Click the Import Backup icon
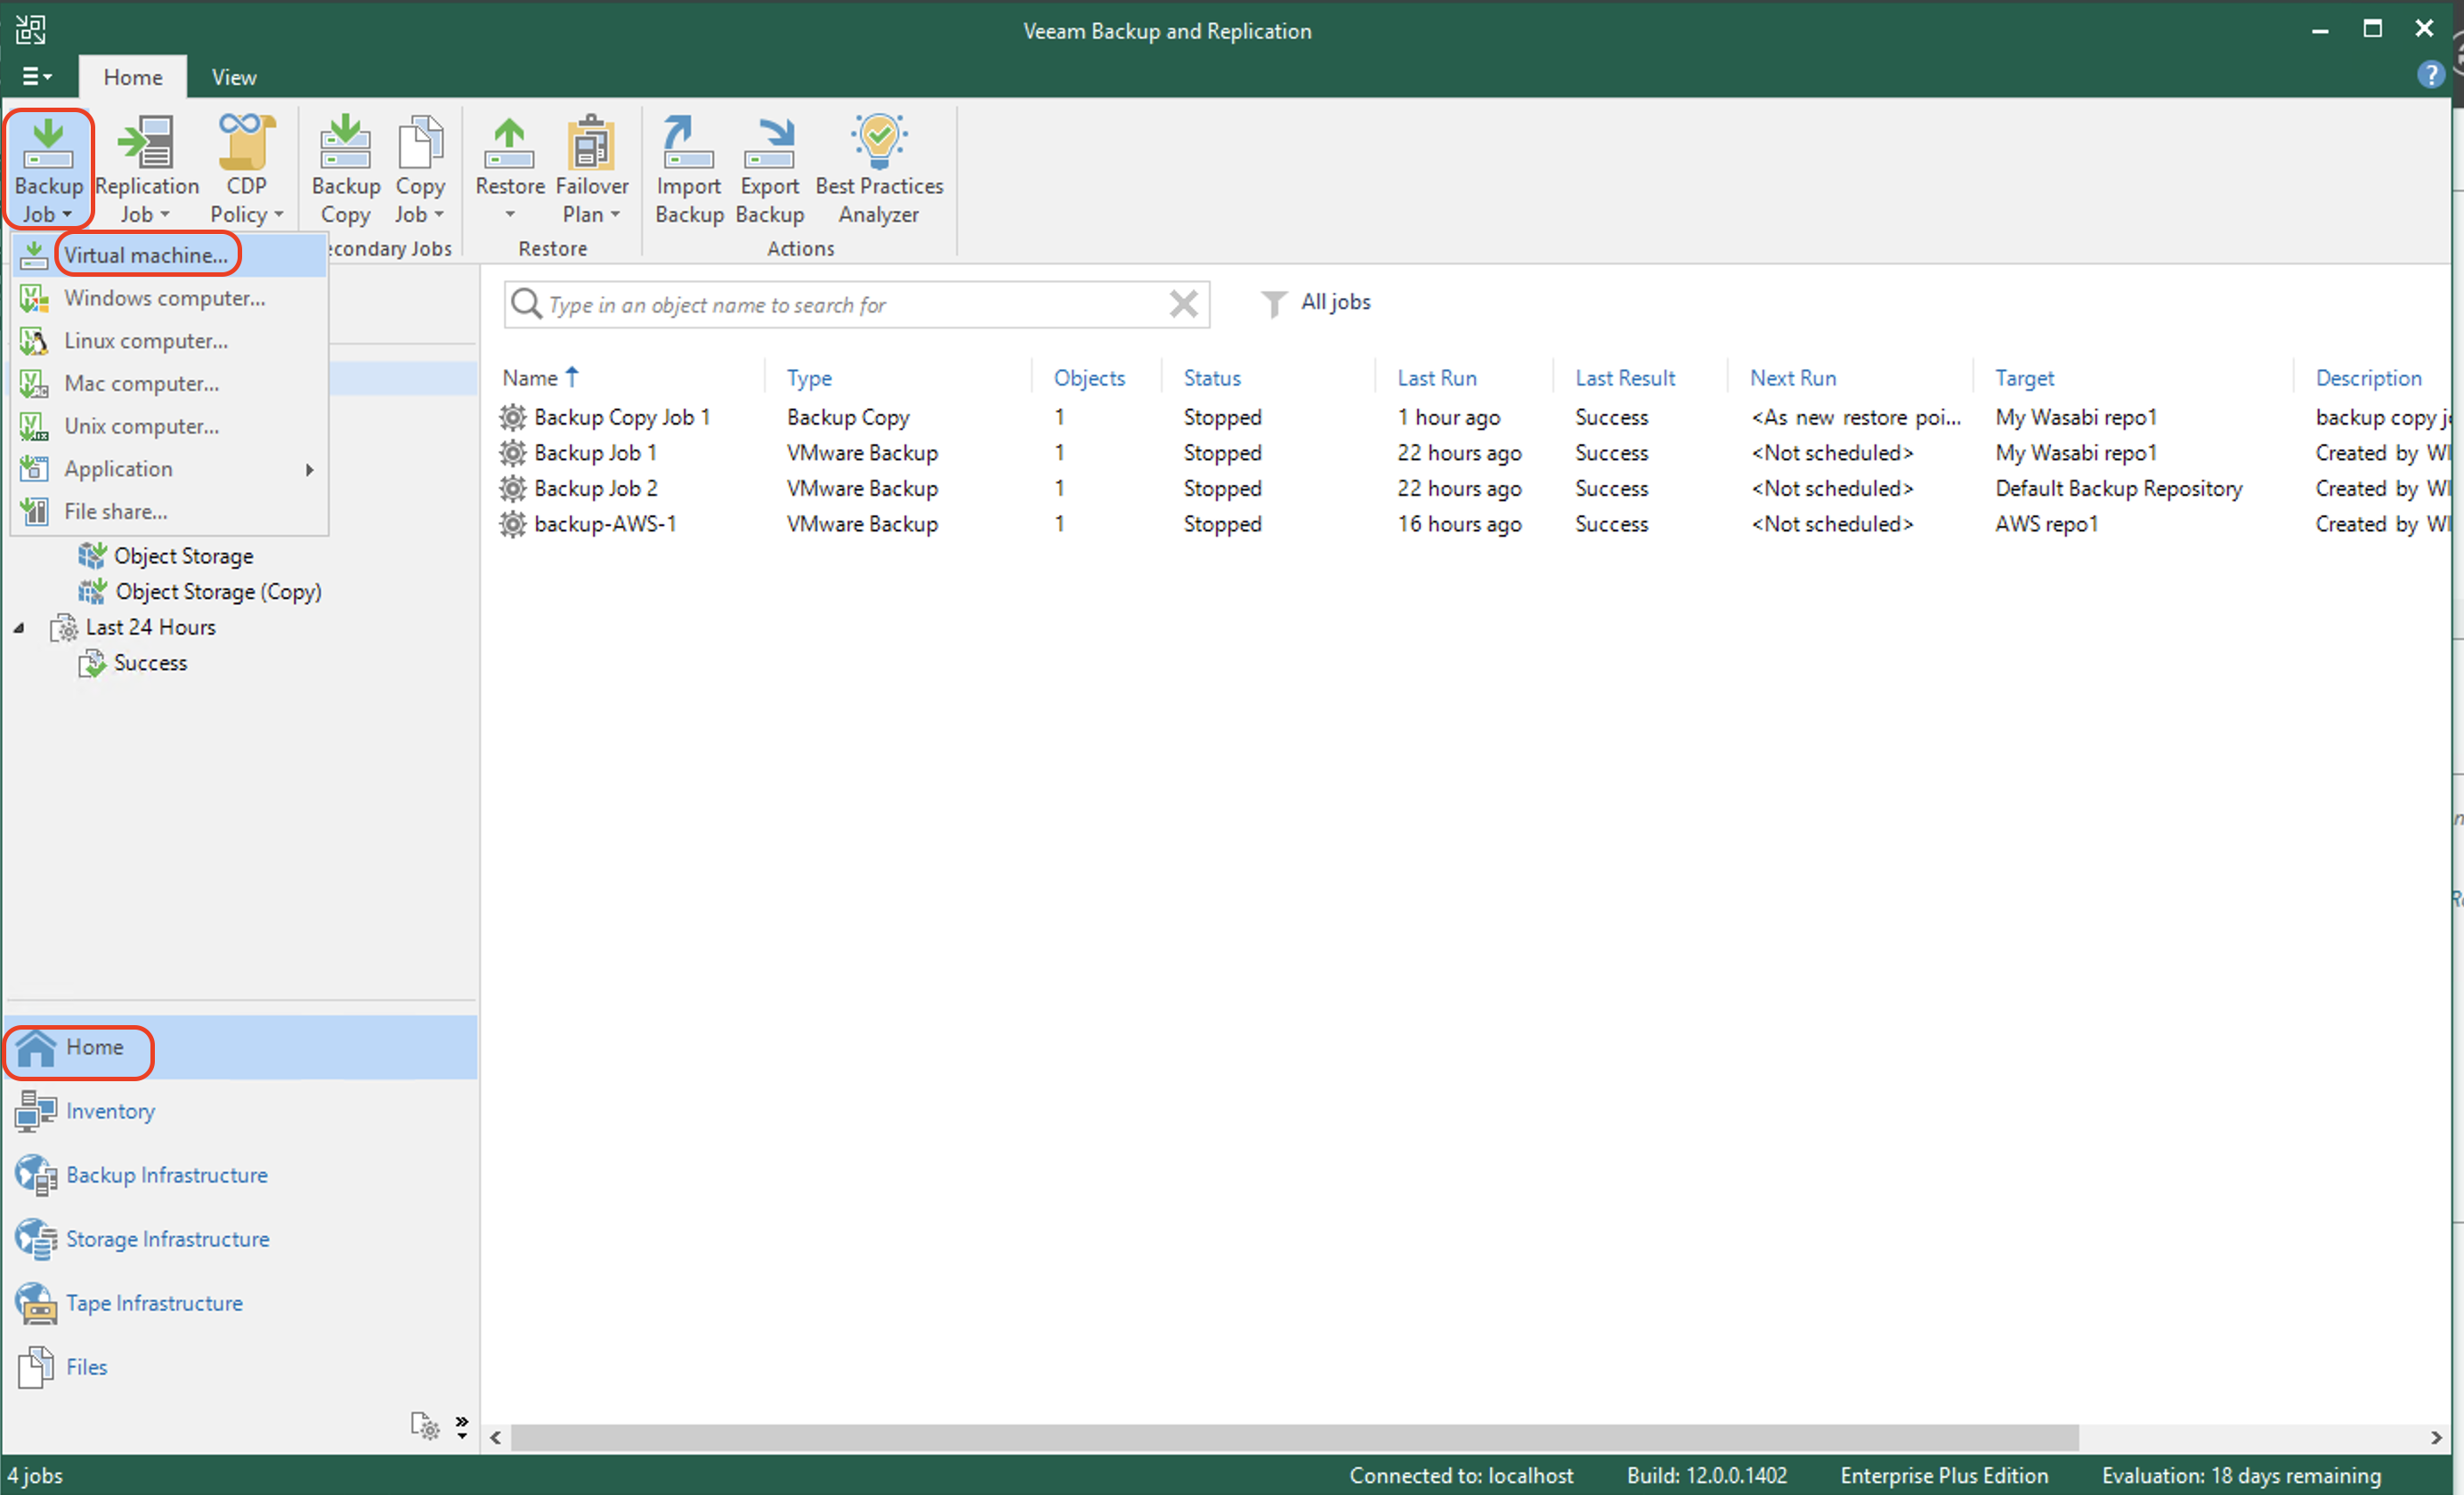Screen dimensions: 2464x1495 688,143
